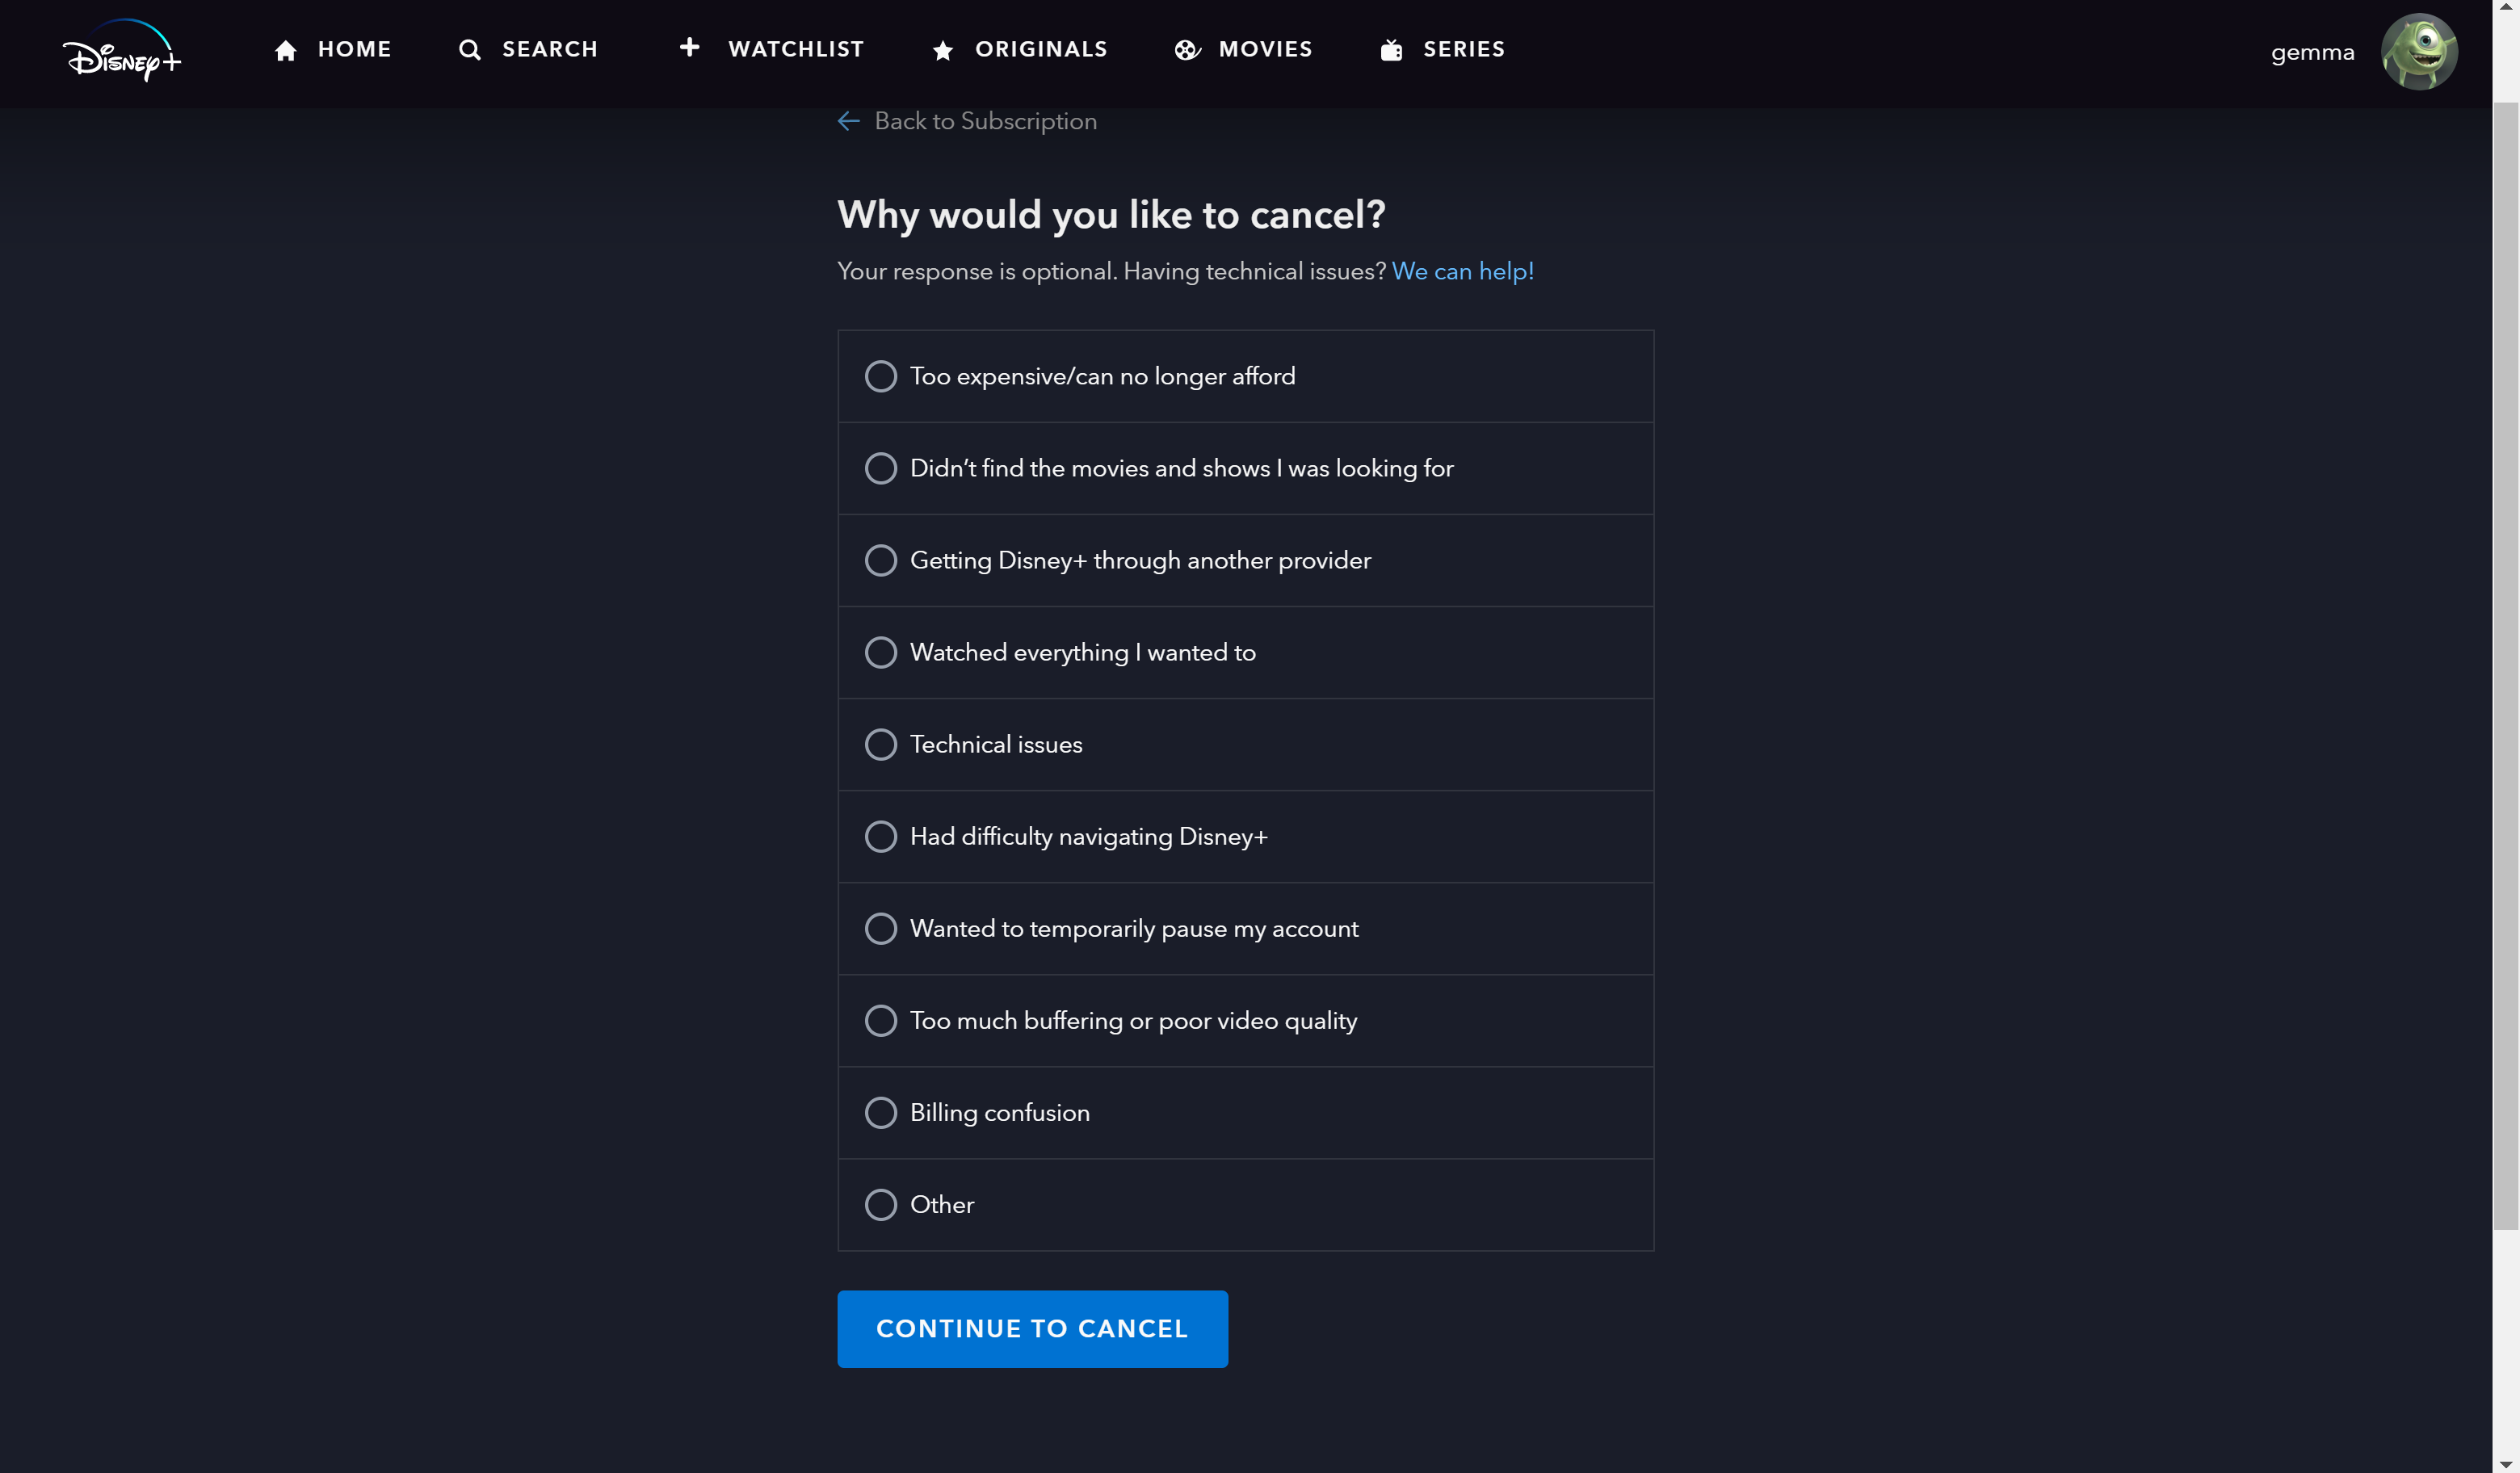Click the Watchlist plus icon

coord(689,47)
